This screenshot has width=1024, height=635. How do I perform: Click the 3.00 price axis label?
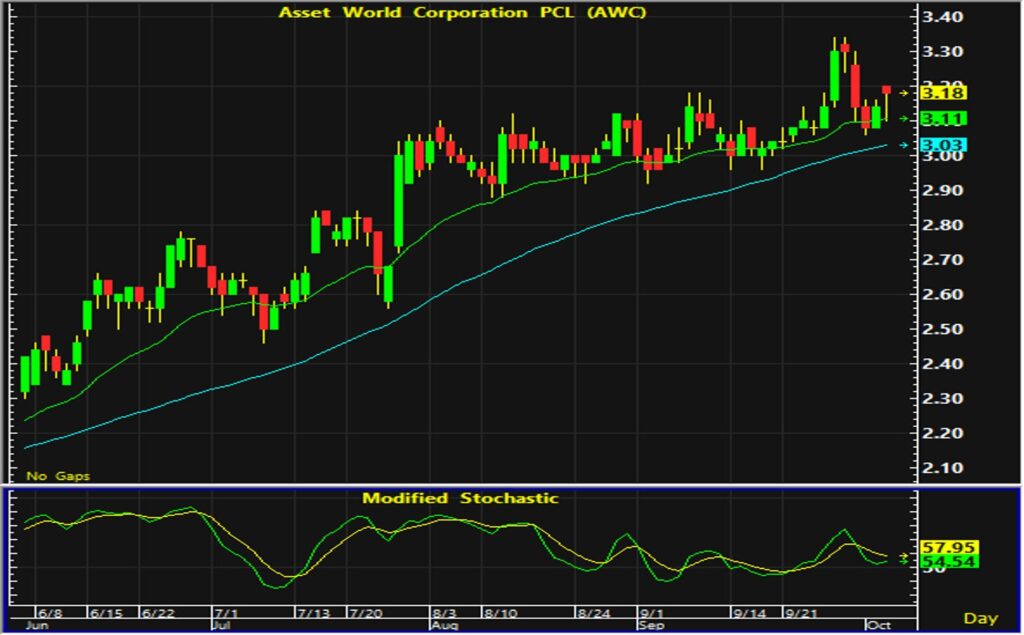[941, 157]
